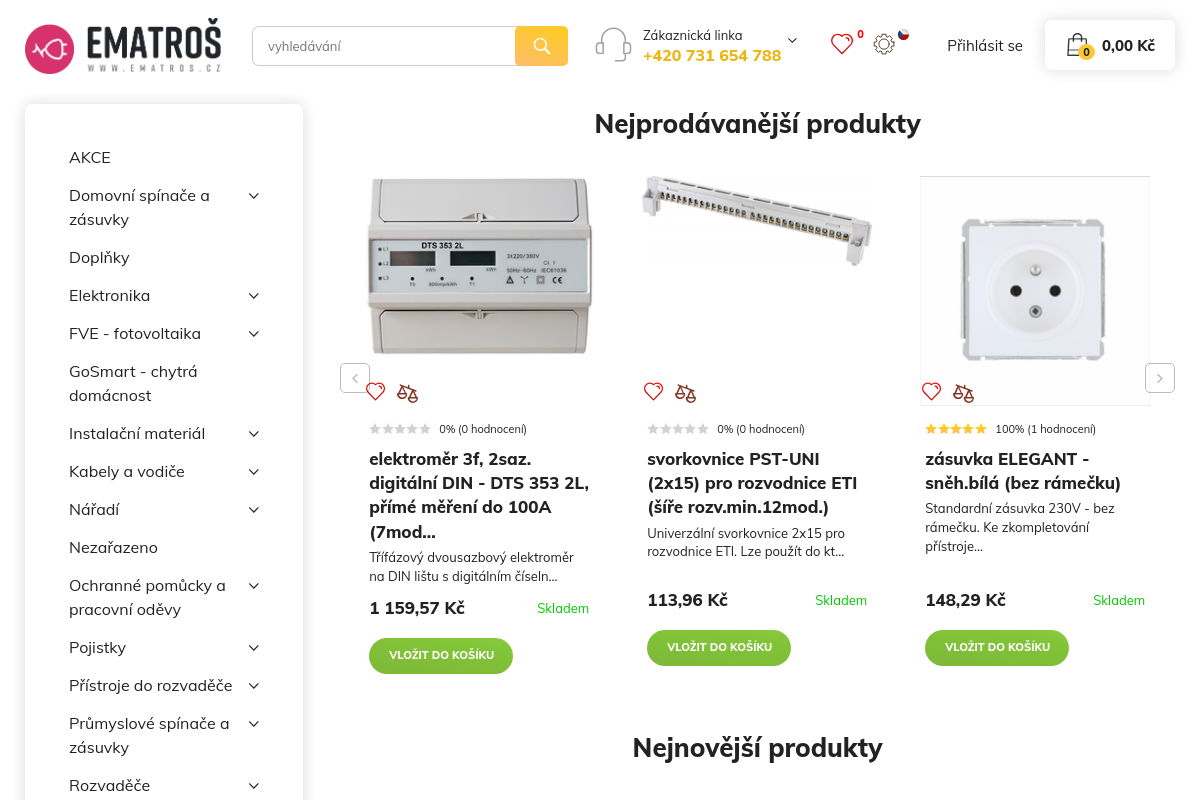Open the settings gear icon
Screen dimensions: 1200x800
(x=883, y=44)
